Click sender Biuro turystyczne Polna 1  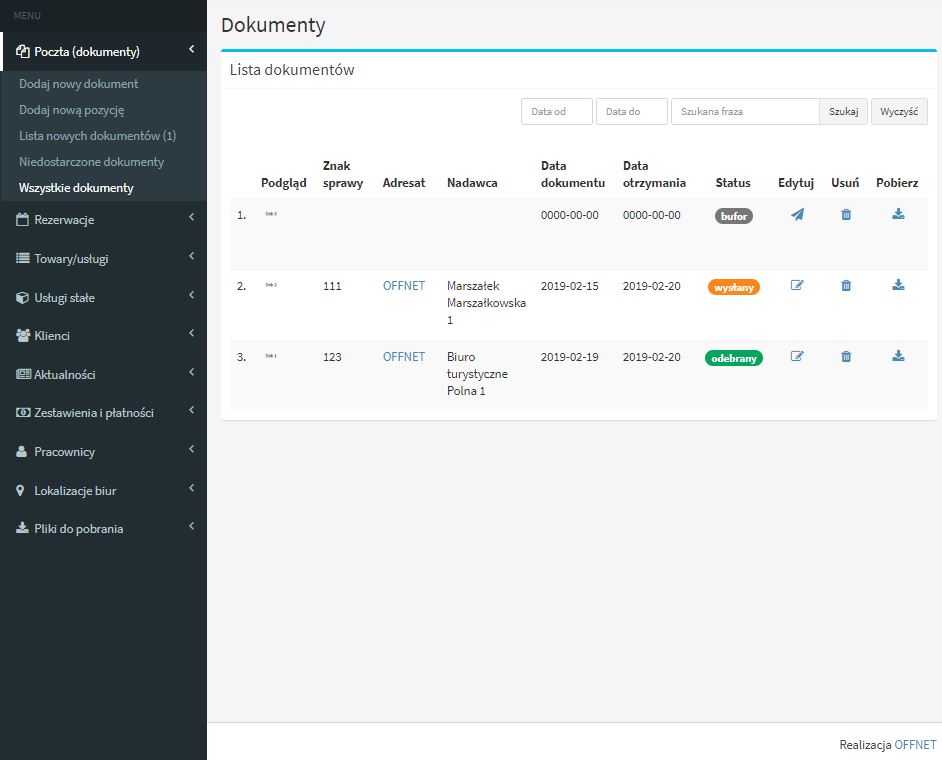[477, 374]
